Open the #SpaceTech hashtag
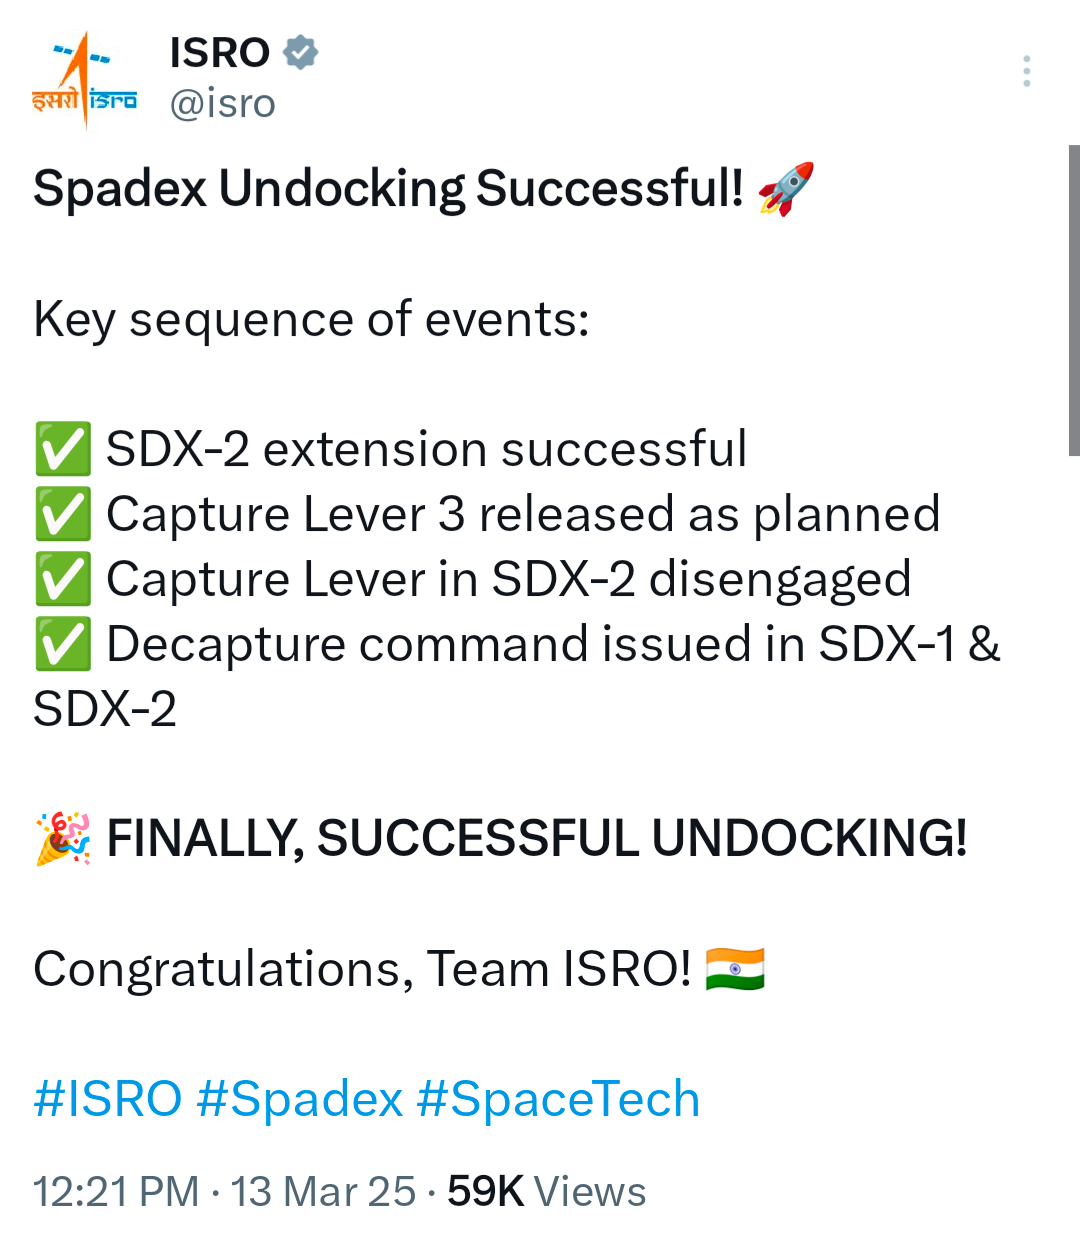Viewport: 1080px width, 1241px height. [557, 1099]
